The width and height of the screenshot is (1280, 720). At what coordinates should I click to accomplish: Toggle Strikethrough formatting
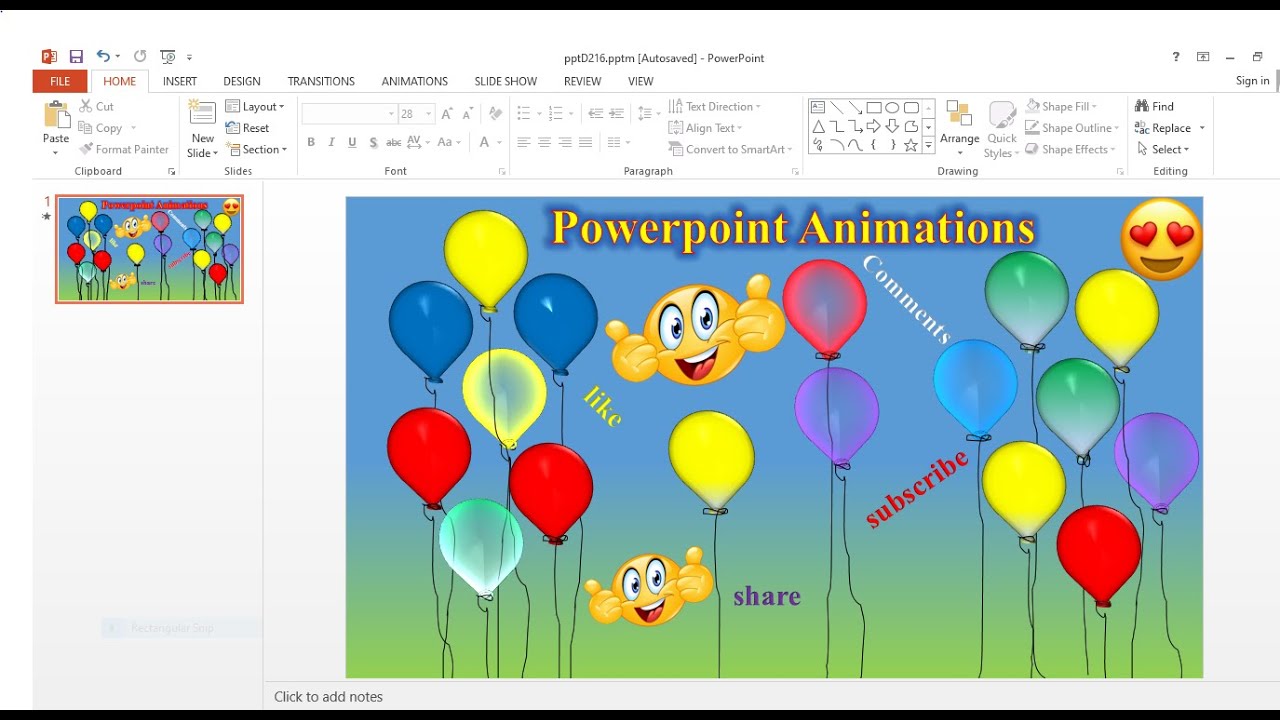tap(393, 142)
